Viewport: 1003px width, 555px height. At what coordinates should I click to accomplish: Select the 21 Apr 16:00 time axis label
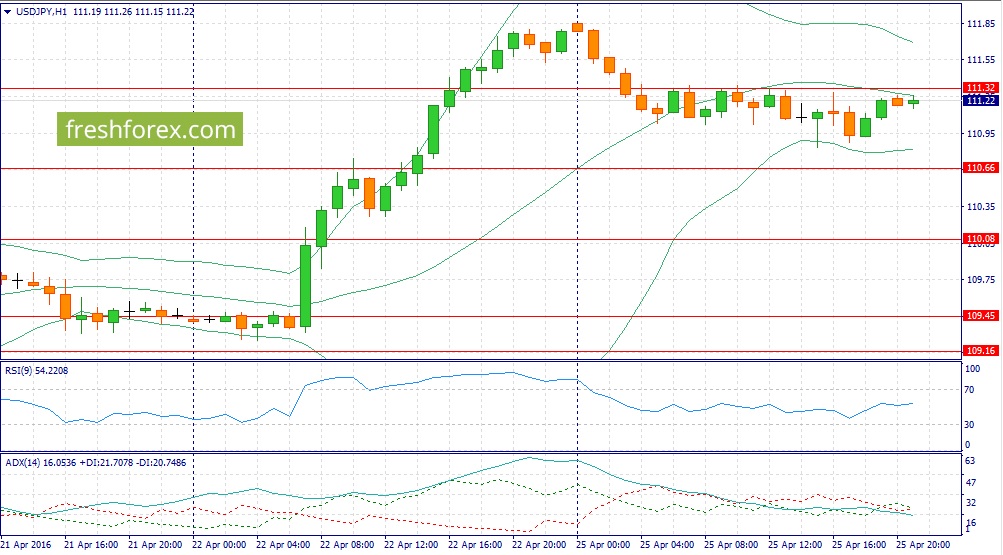pyautogui.click(x=91, y=545)
